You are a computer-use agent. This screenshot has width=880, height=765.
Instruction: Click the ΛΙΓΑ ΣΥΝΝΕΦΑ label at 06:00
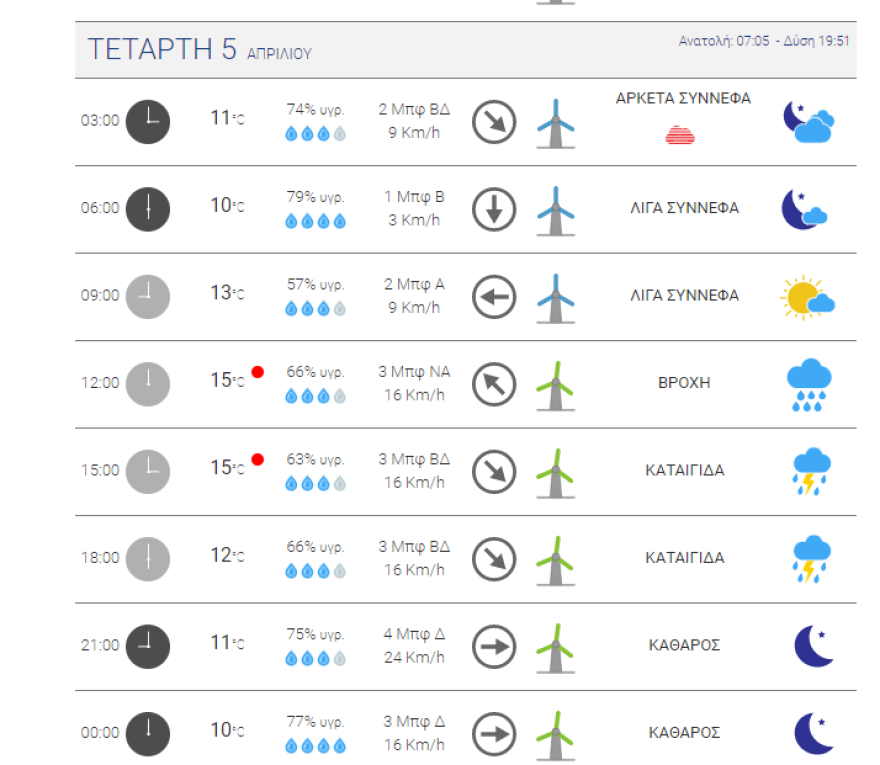click(685, 208)
